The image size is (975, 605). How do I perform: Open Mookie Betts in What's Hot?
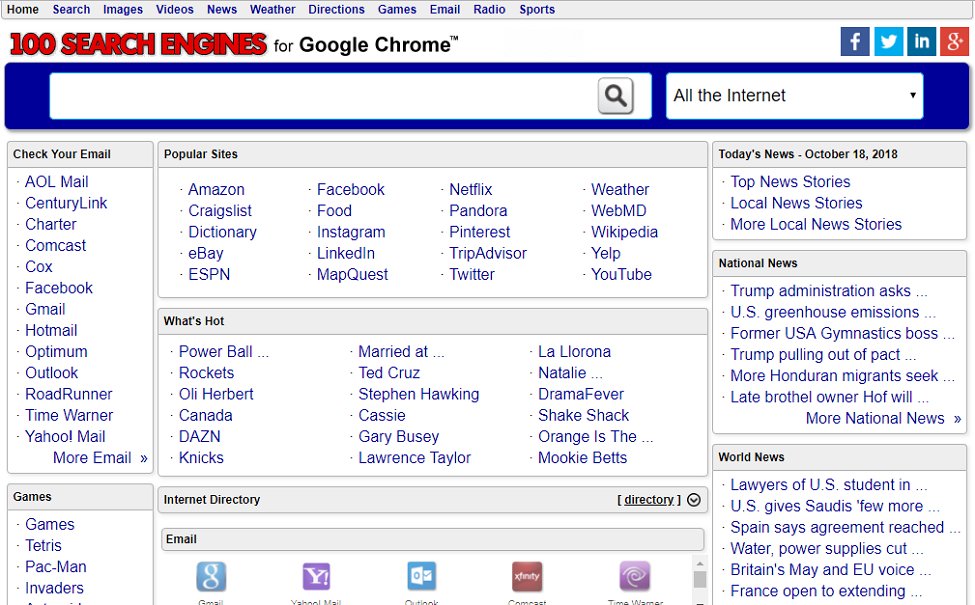click(x=583, y=458)
